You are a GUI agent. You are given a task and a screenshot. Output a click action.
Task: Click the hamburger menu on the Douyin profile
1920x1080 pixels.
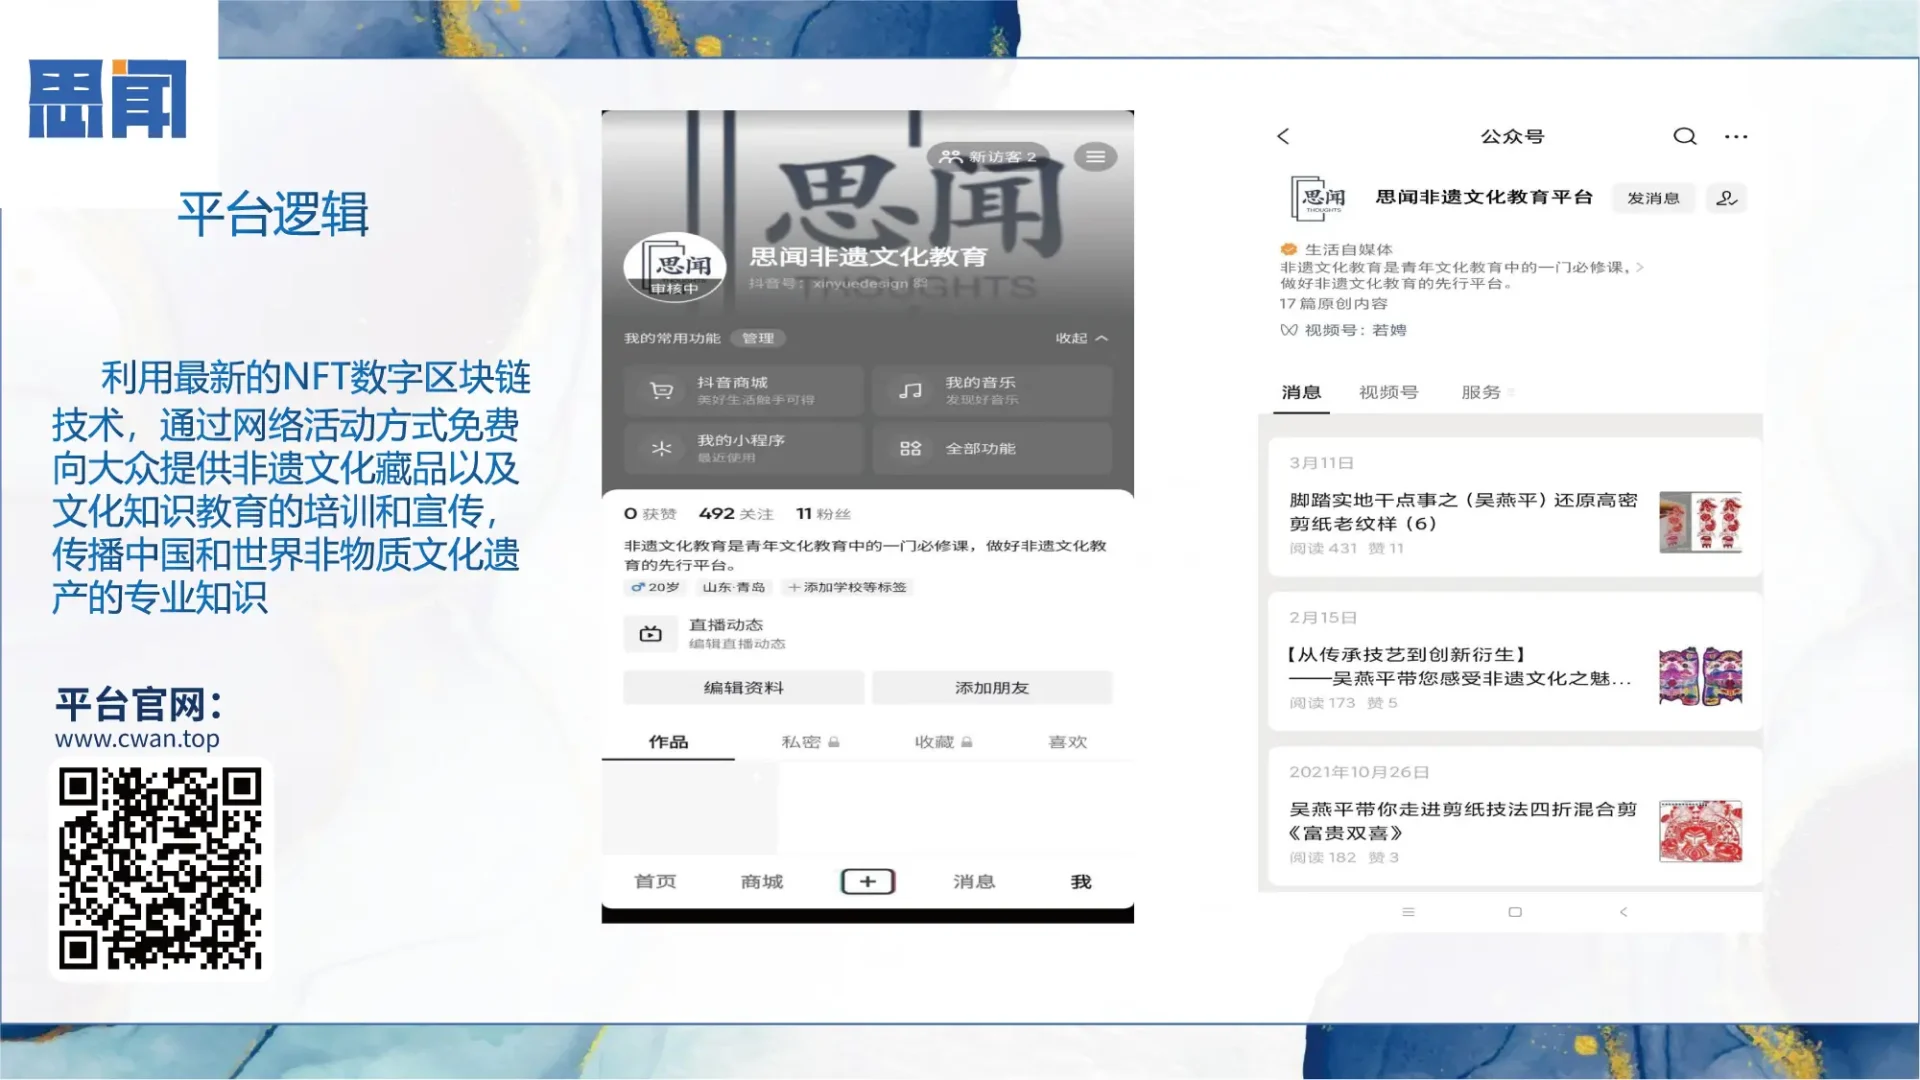pyautogui.click(x=1095, y=156)
